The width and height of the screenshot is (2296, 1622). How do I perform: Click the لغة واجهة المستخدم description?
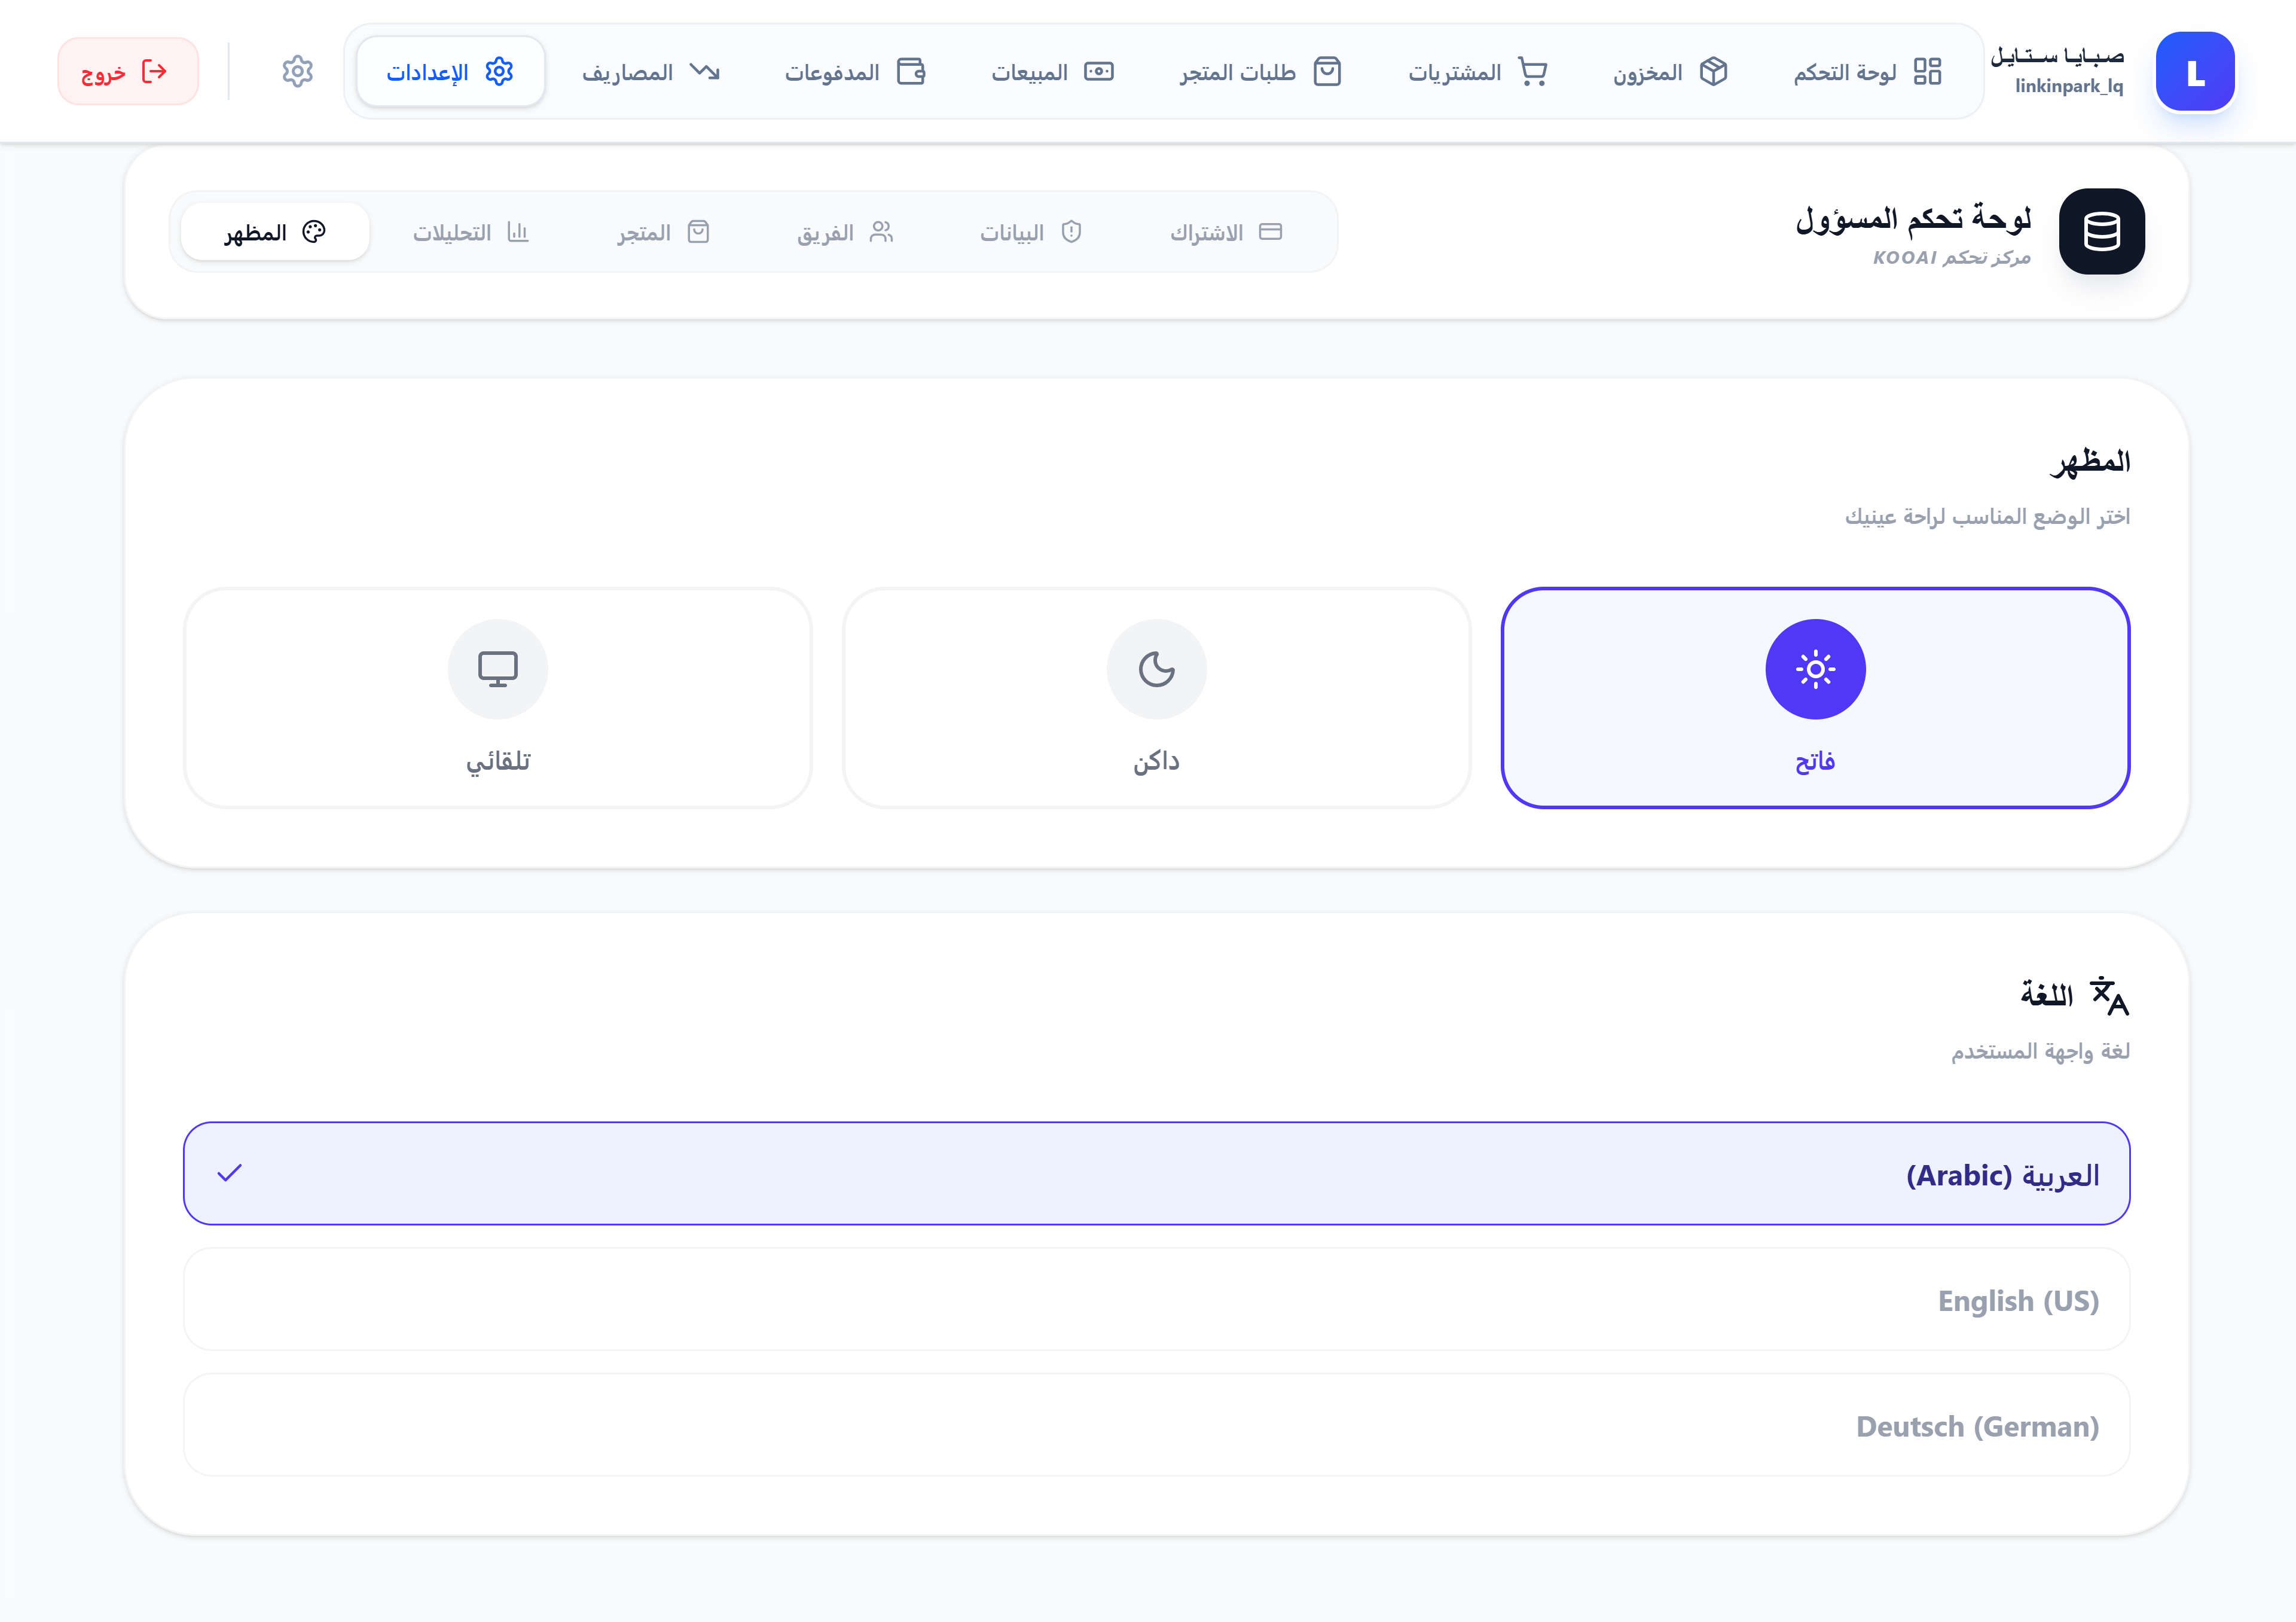(x=2040, y=1051)
